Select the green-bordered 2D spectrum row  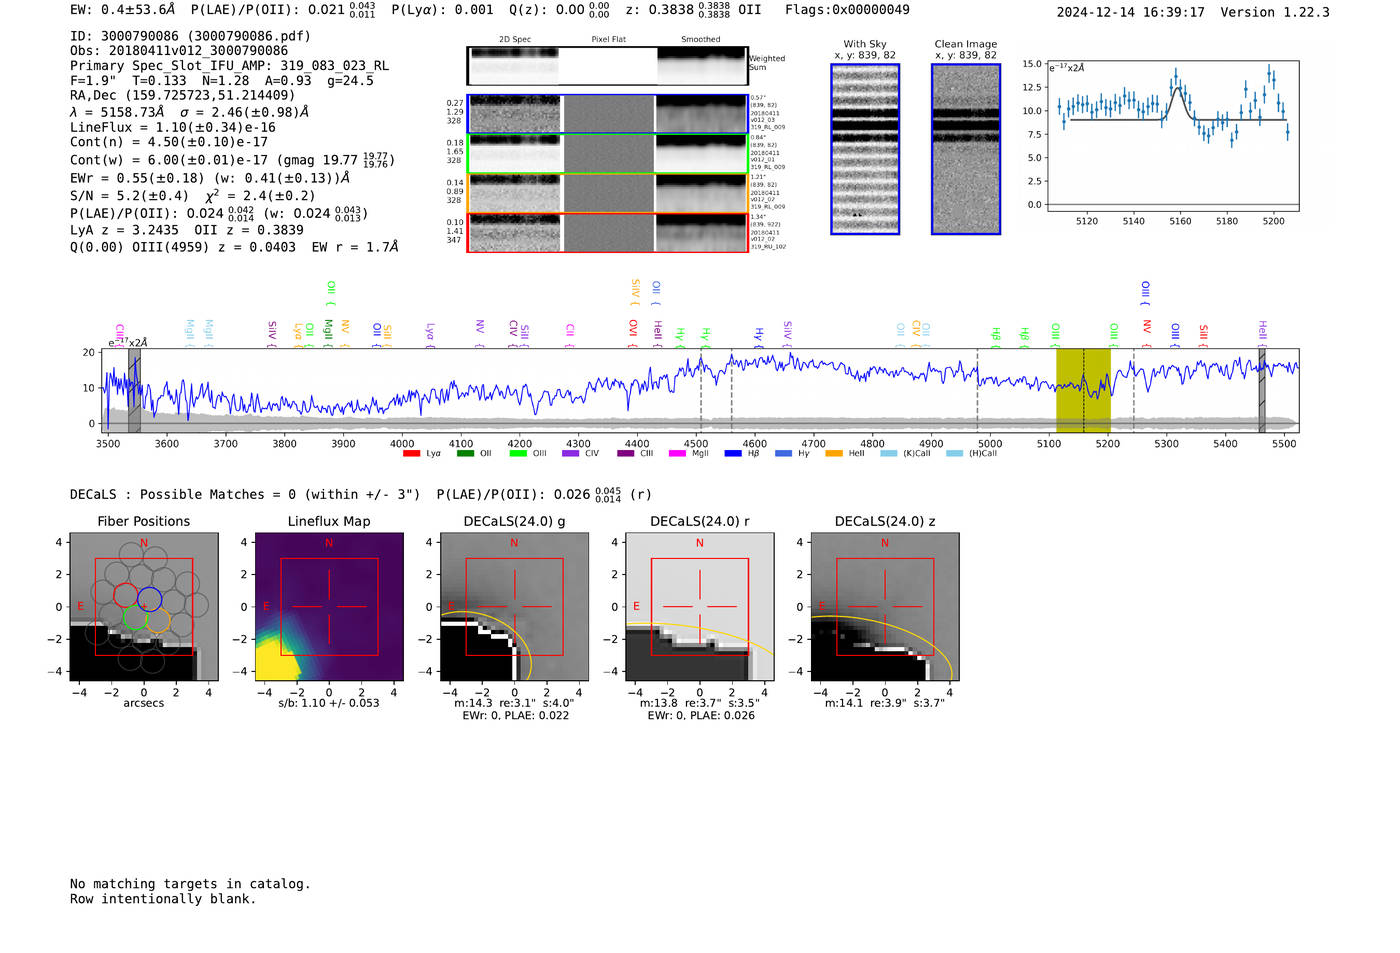(x=607, y=153)
